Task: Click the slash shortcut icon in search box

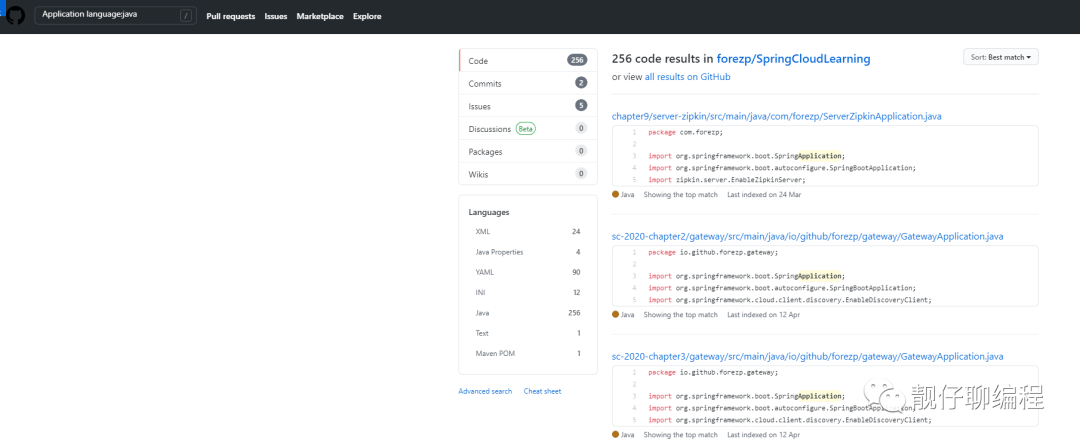Action: tap(186, 16)
